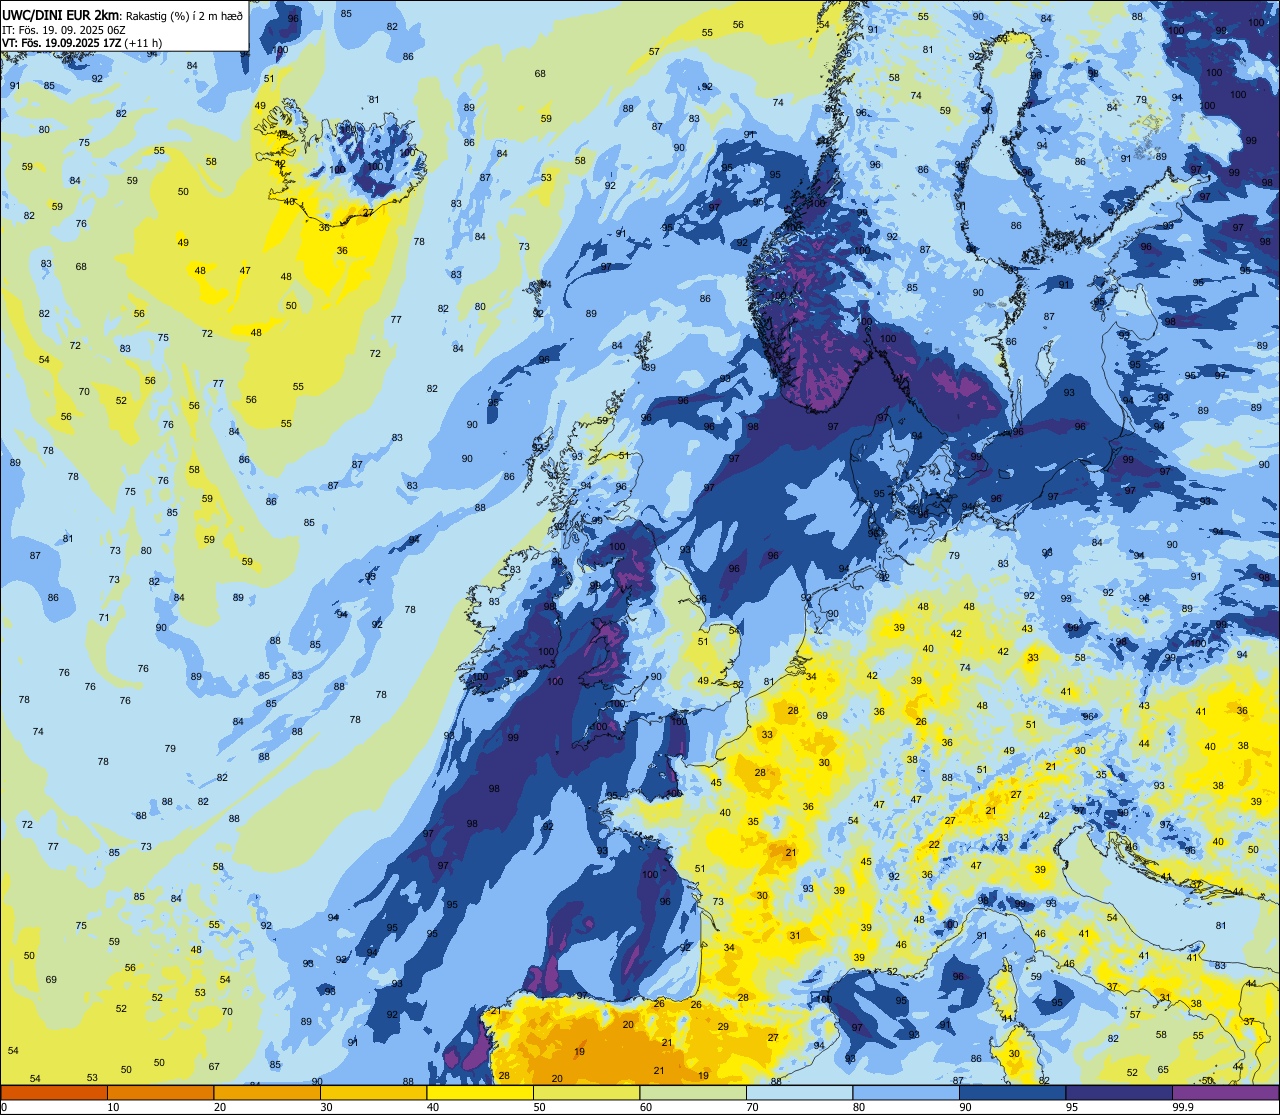Select the 80–90 blue legend segment
This screenshot has height=1115, width=1280.
pyautogui.click(x=906, y=1092)
